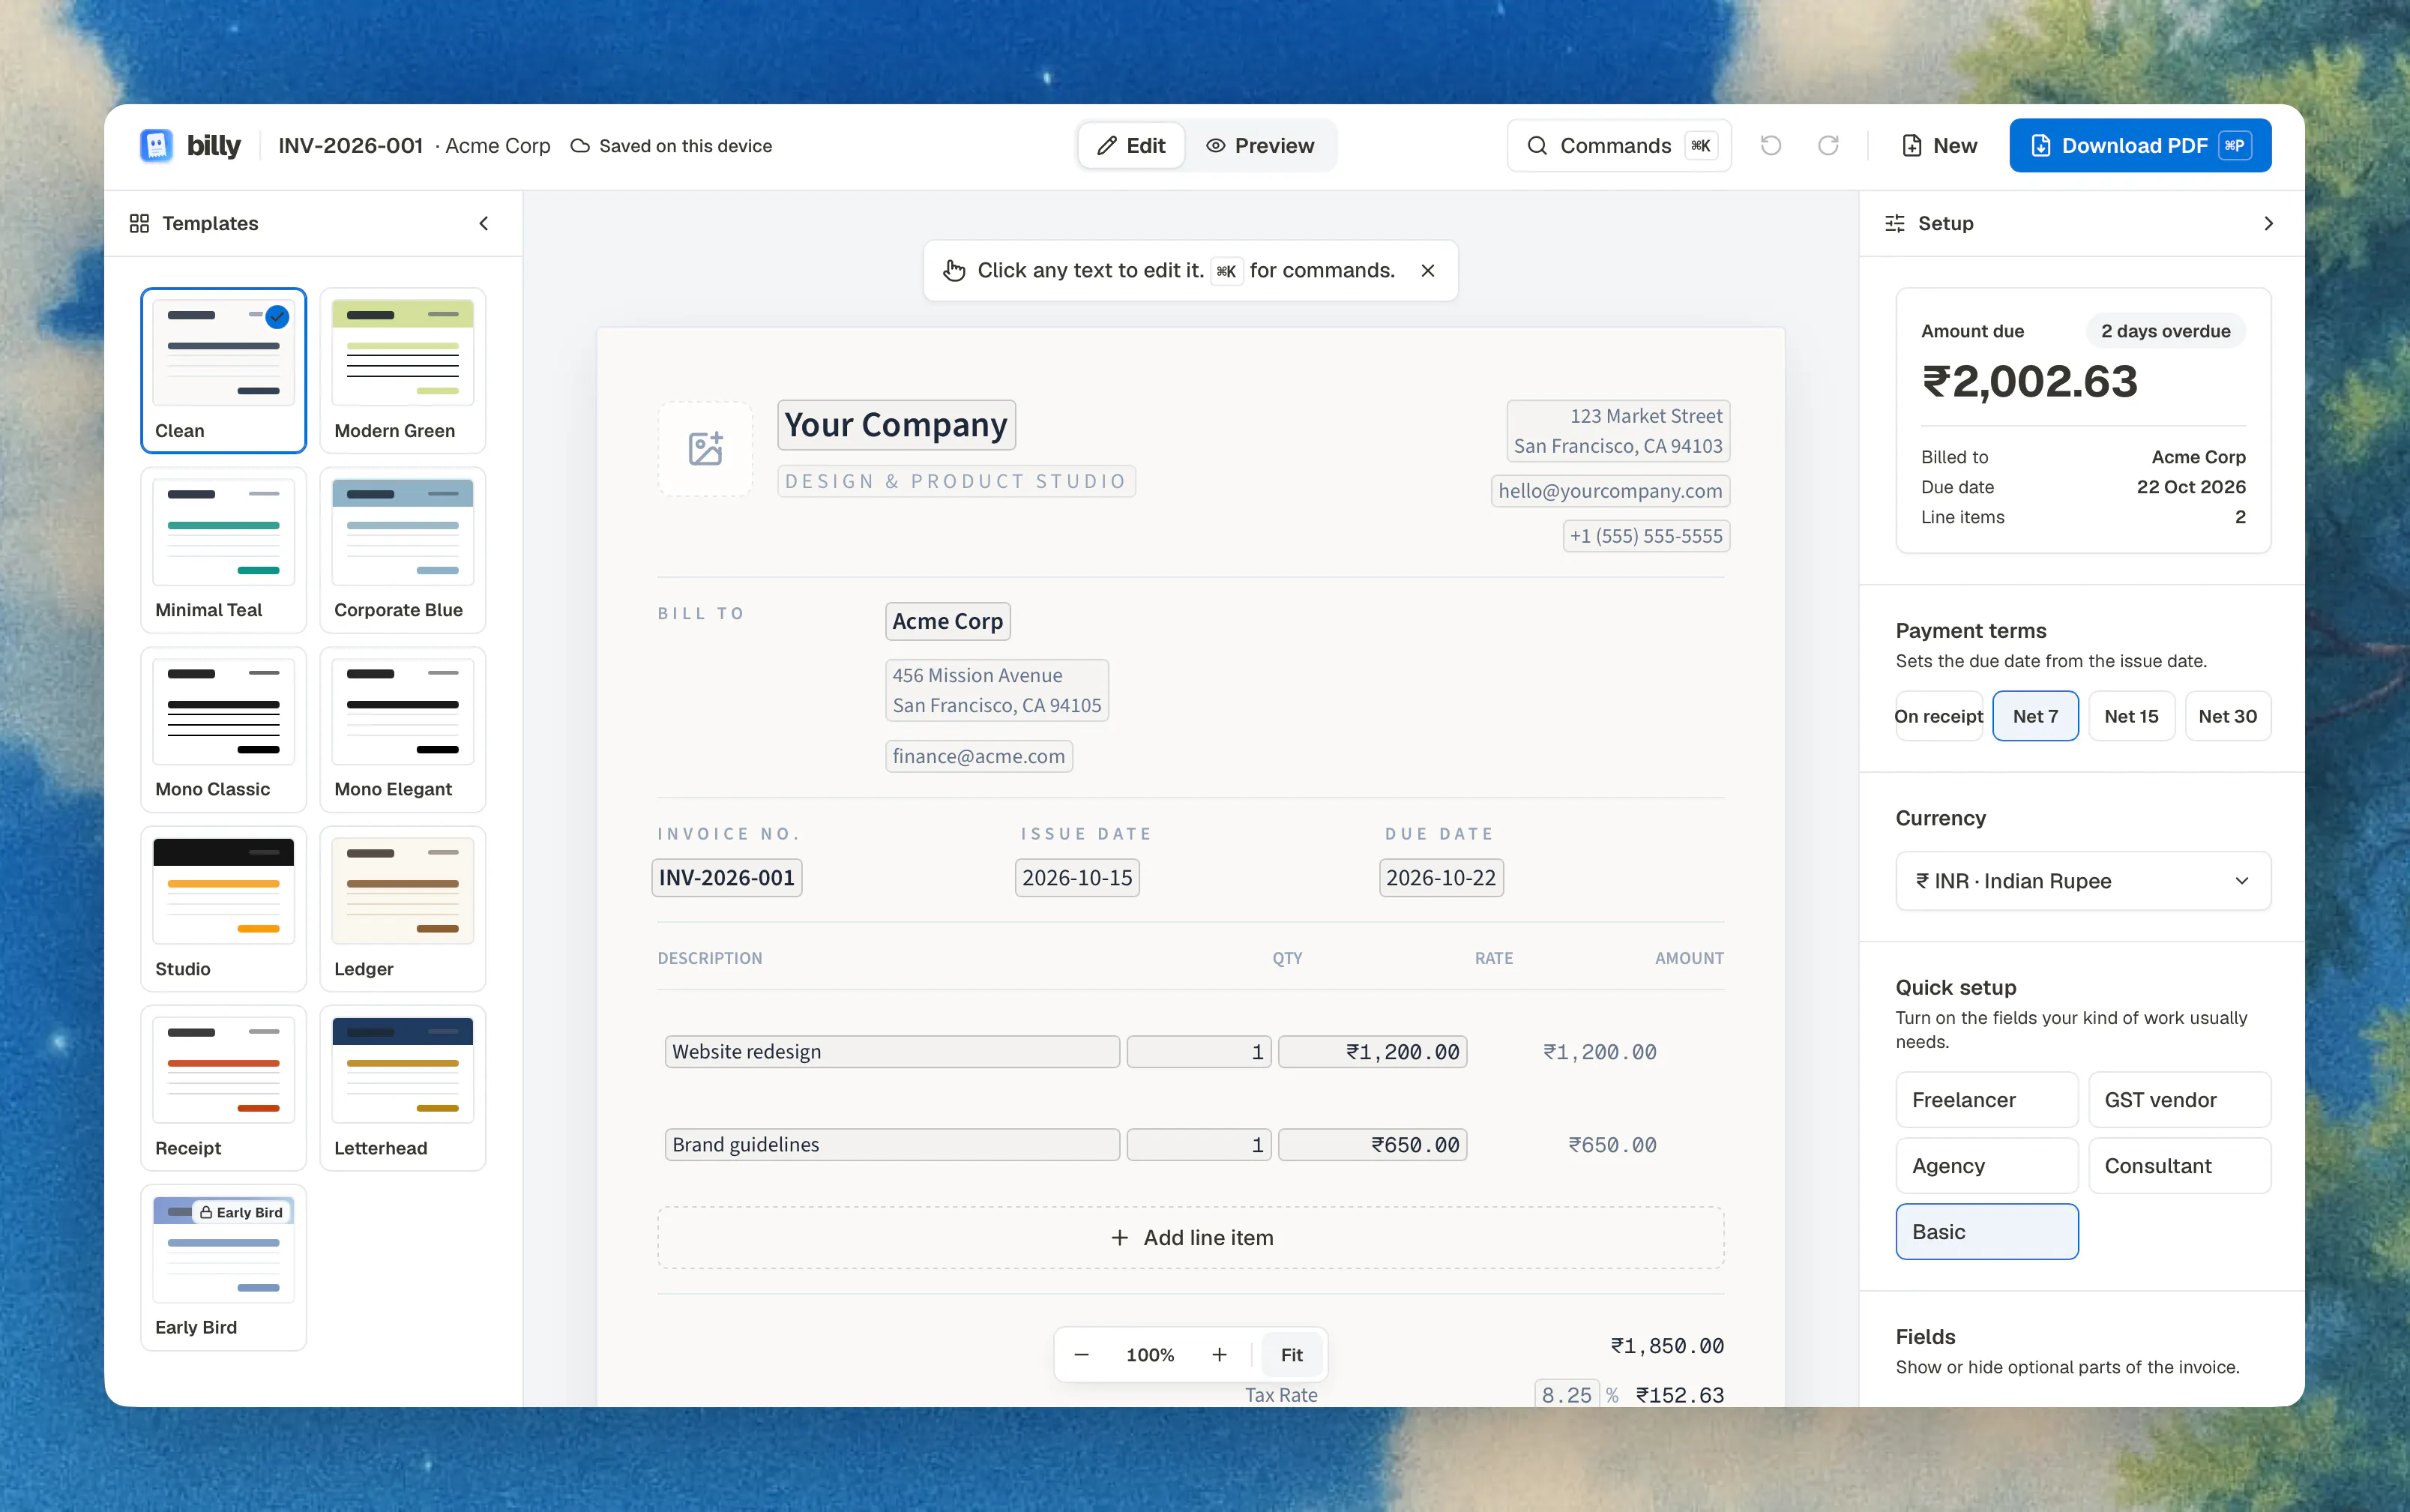The image size is (2410, 1512).
Task: Click the billy app logo icon
Action: click(156, 145)
